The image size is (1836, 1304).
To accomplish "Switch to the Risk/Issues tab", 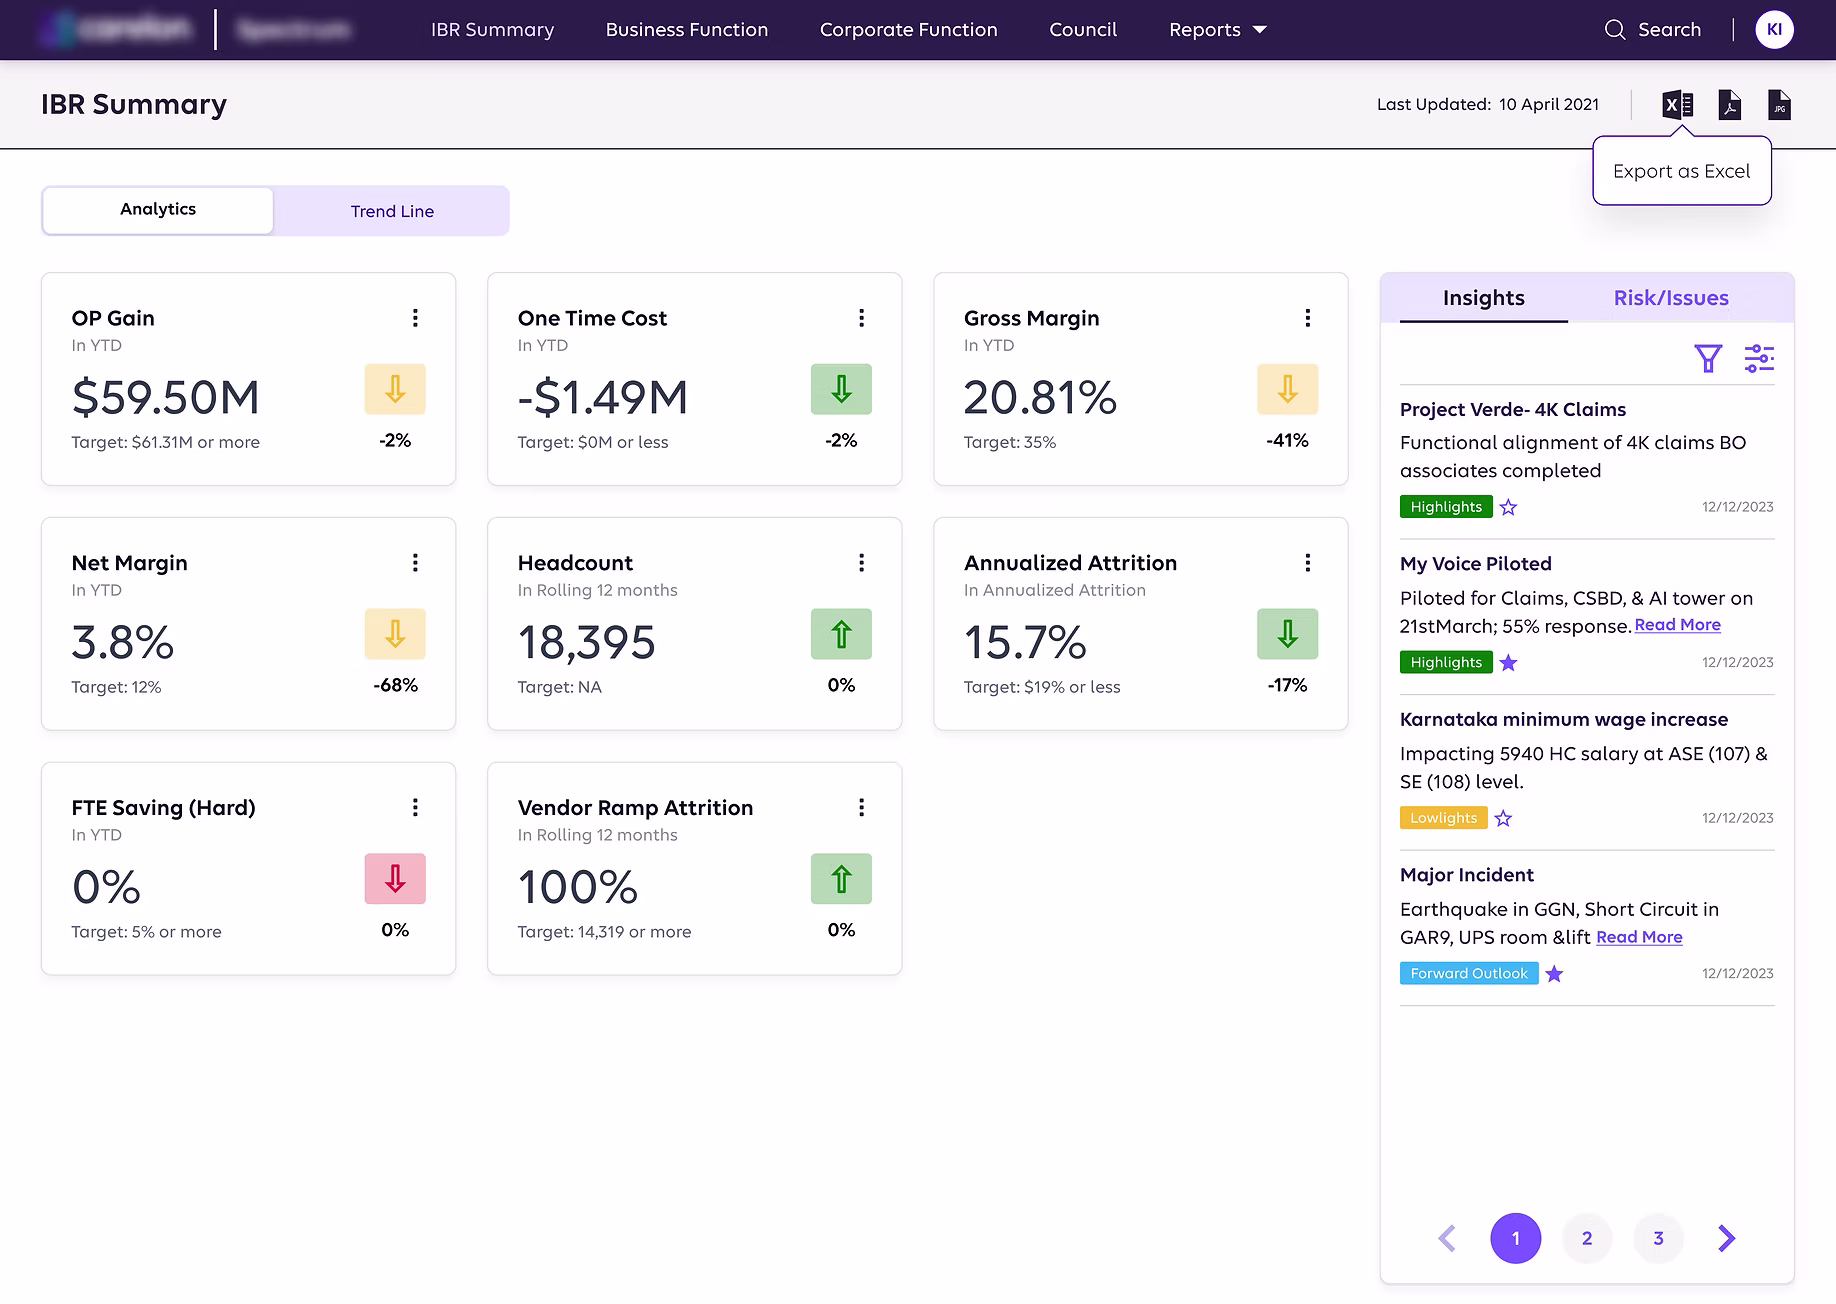I will (x=1670, y=298).
